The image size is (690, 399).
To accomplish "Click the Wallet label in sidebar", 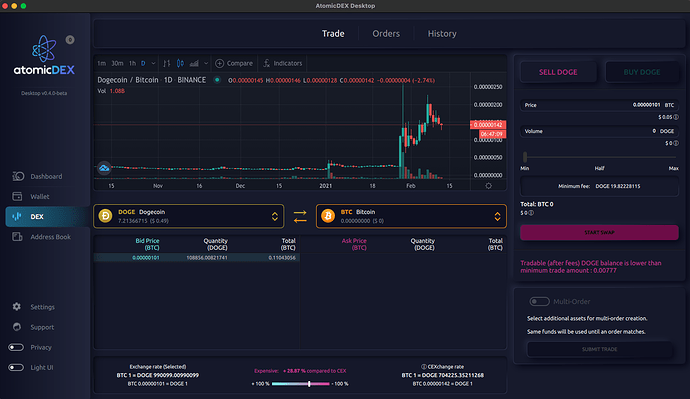I will [40, 197].
